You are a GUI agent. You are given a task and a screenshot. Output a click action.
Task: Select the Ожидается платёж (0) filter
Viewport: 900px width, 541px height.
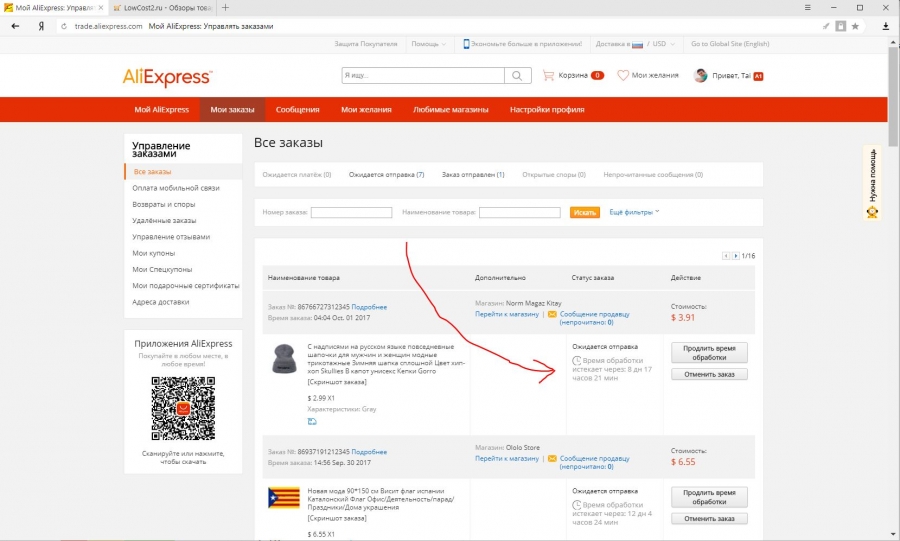297,175
